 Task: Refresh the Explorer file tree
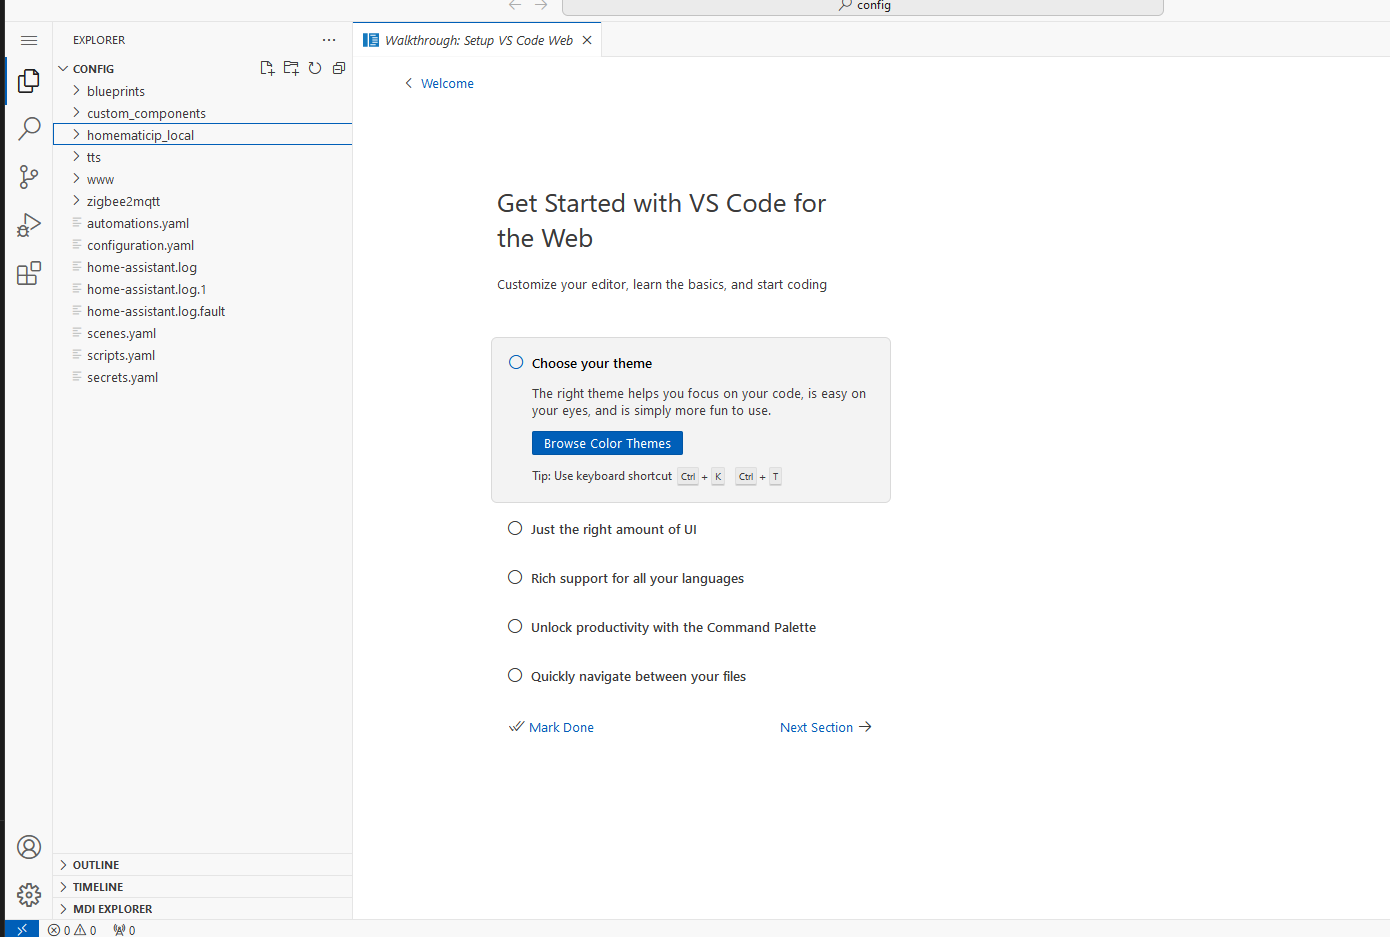(315, 68)
